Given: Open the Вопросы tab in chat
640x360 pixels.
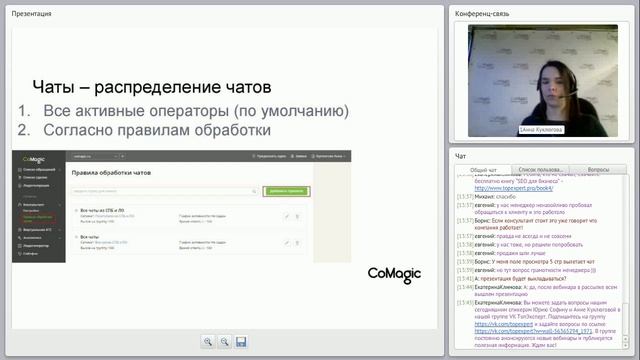Looking at the screenshot, I should 598,169.
